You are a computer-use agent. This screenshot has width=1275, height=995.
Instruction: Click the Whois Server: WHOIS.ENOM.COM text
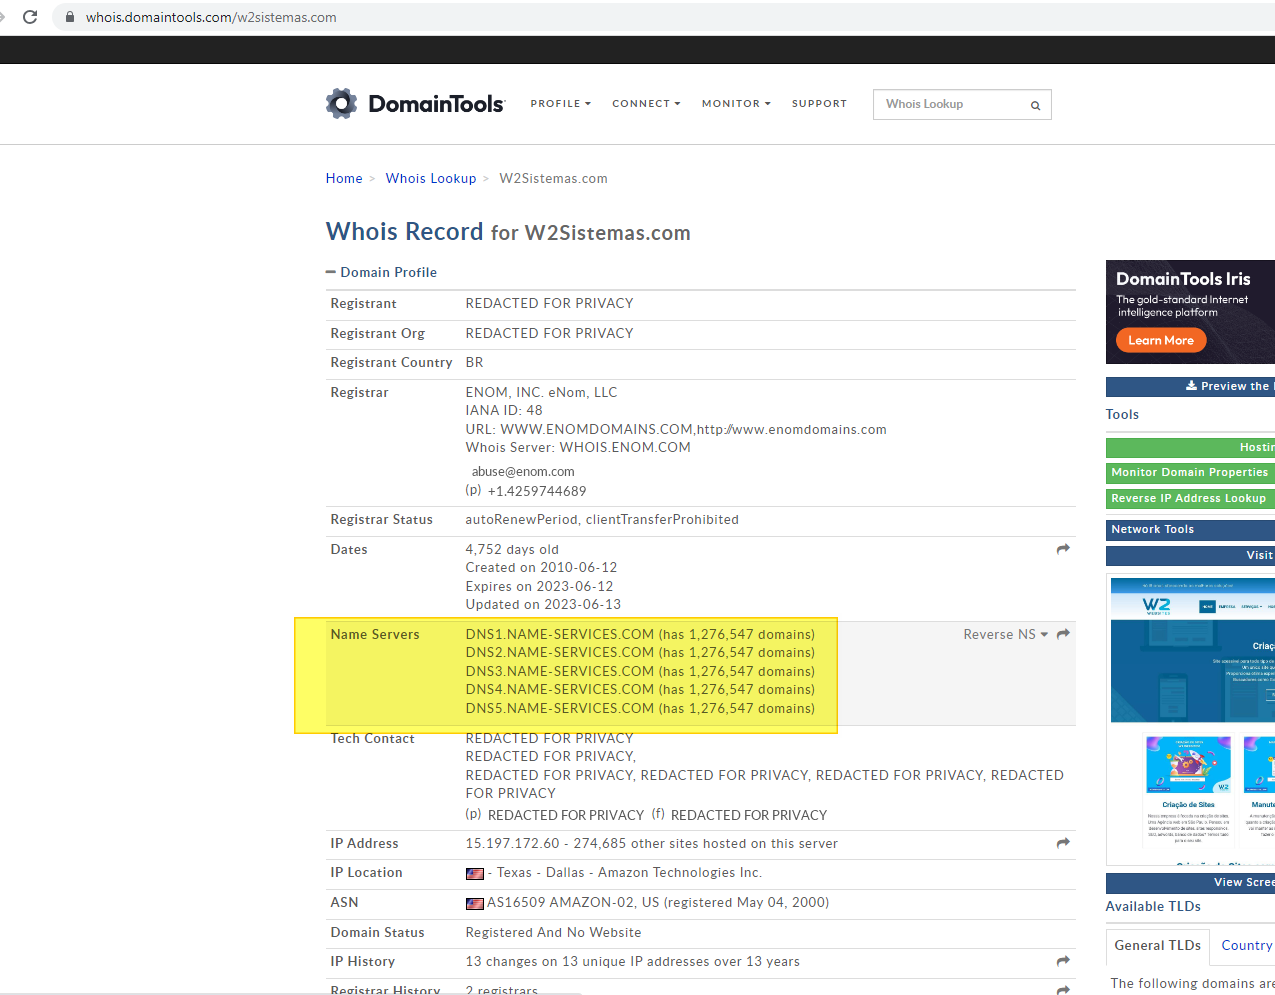click(x=578, y=447)
